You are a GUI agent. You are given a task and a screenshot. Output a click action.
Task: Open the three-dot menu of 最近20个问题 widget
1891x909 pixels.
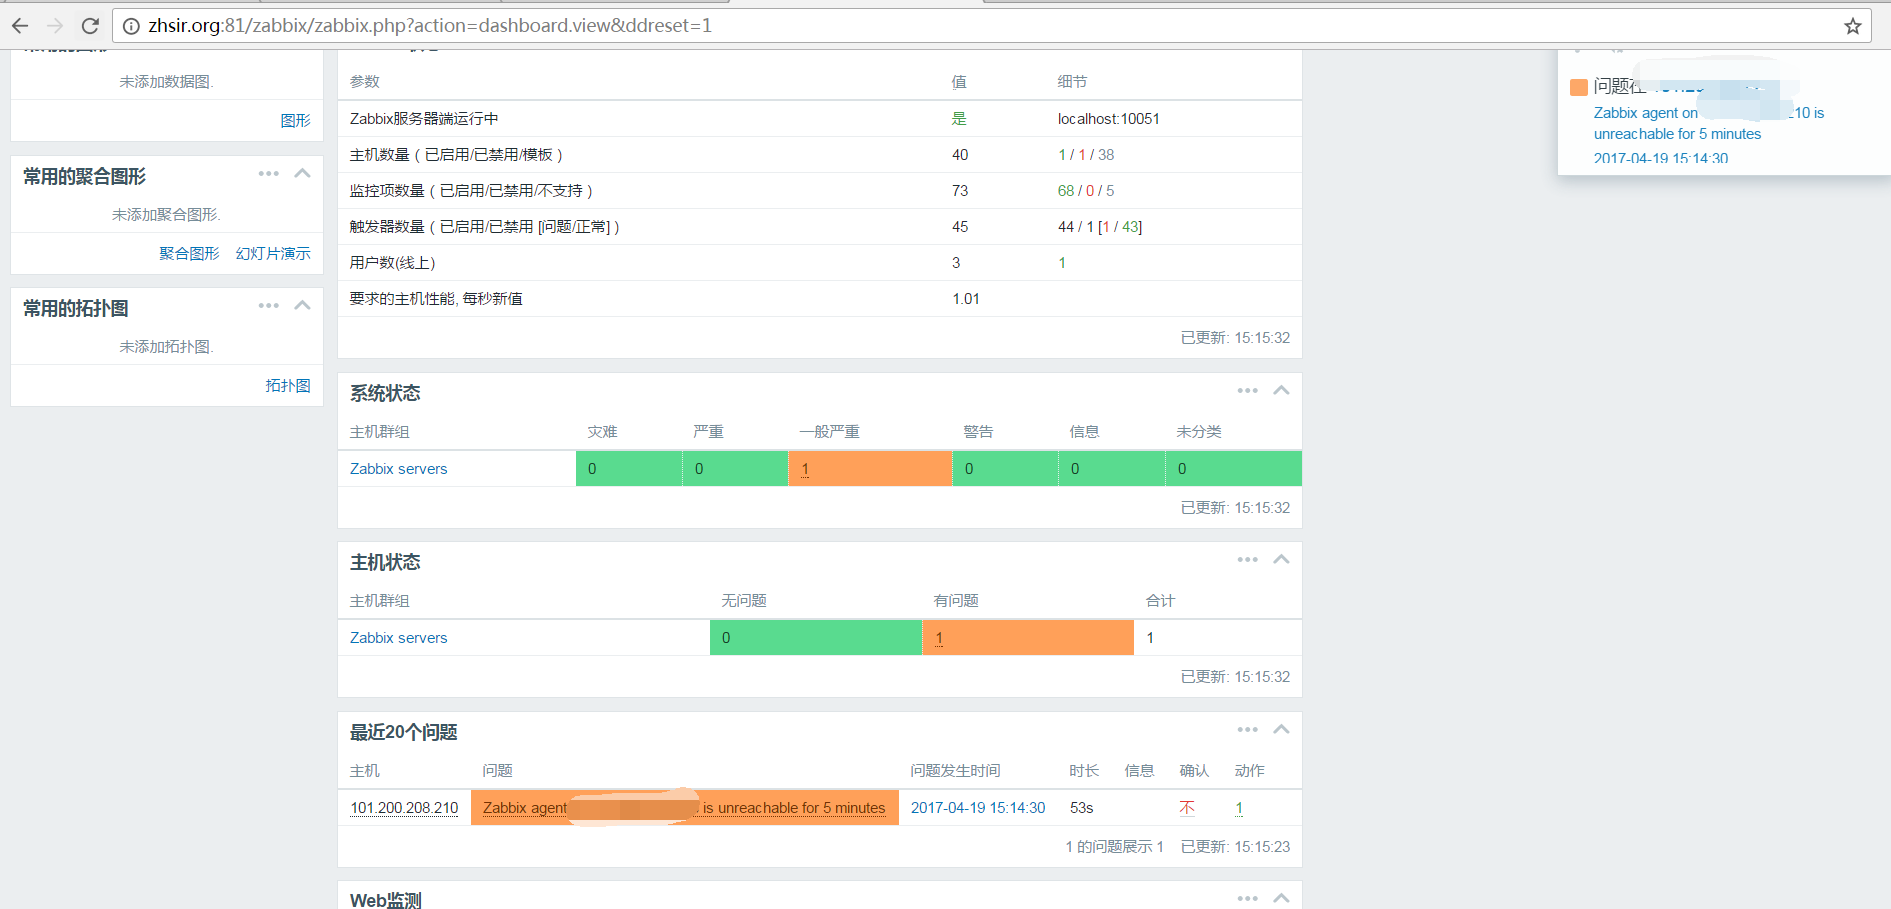click(1247, 730)
